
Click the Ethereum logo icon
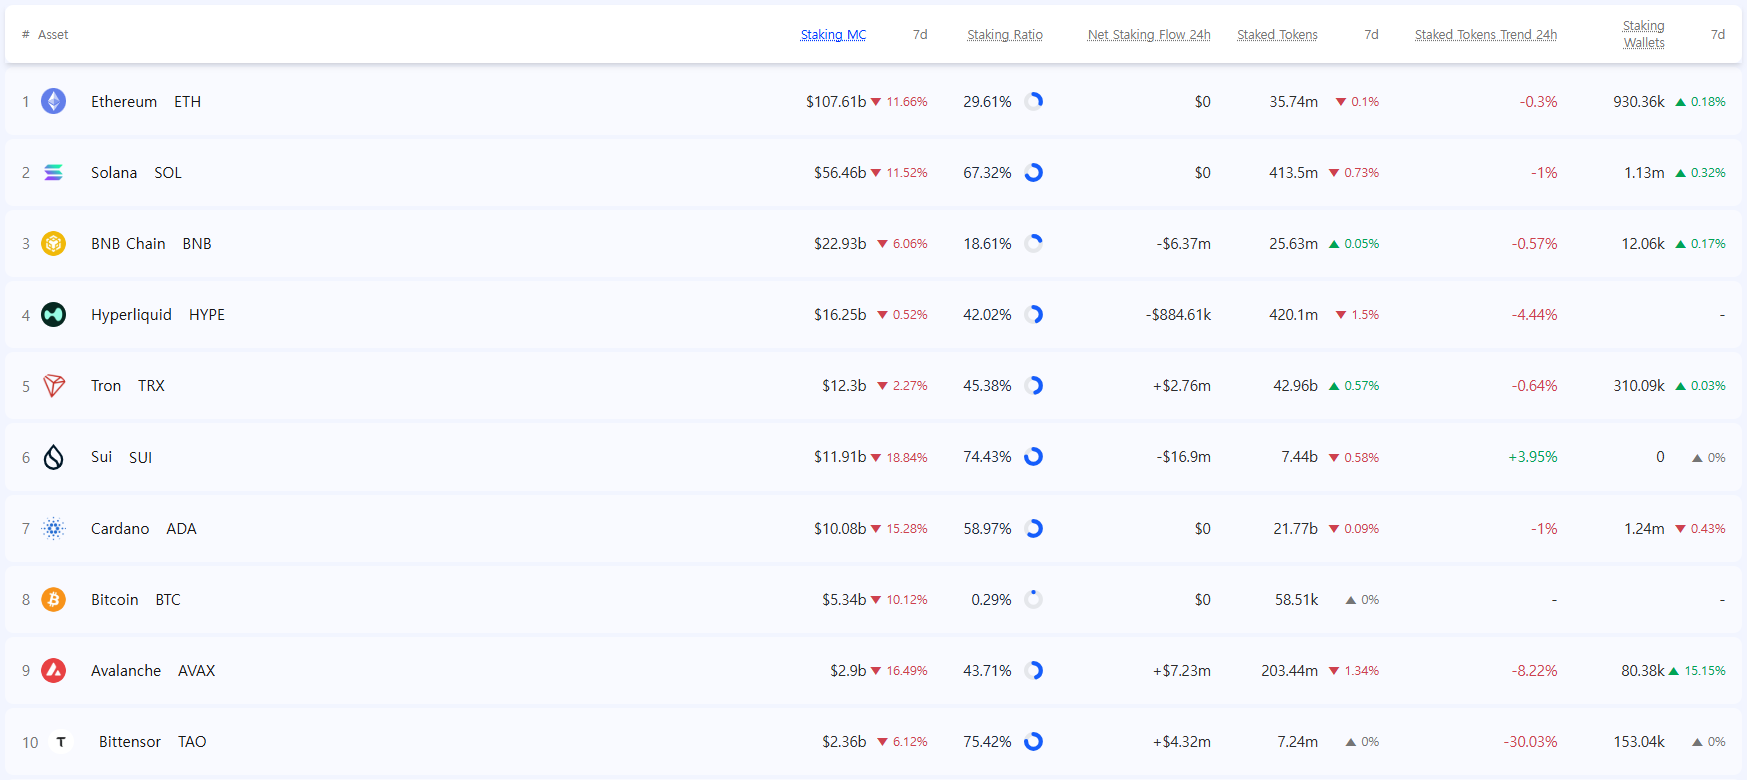54,101
